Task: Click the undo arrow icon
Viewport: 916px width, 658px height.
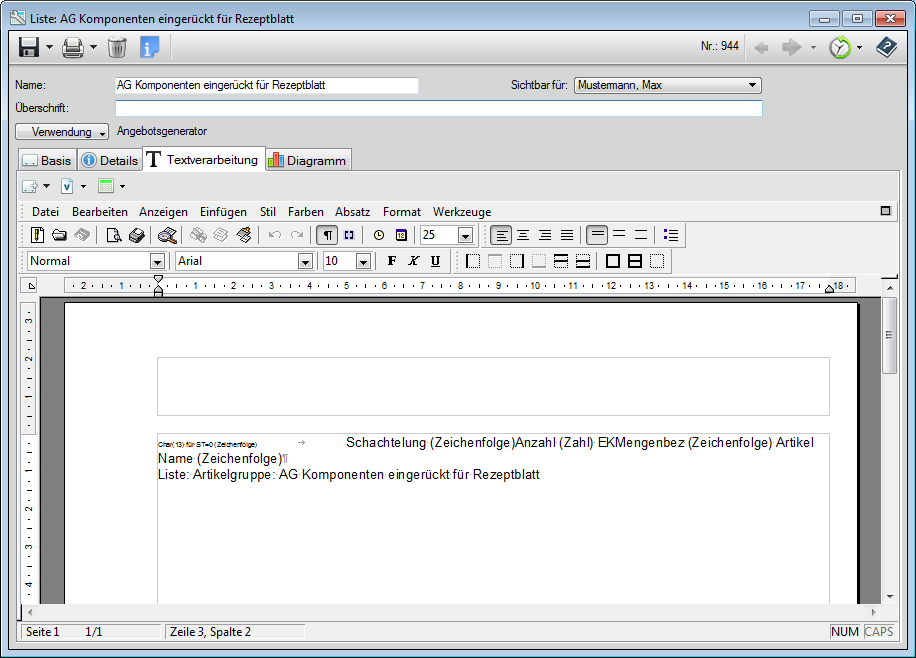Action: pos(272,235)
